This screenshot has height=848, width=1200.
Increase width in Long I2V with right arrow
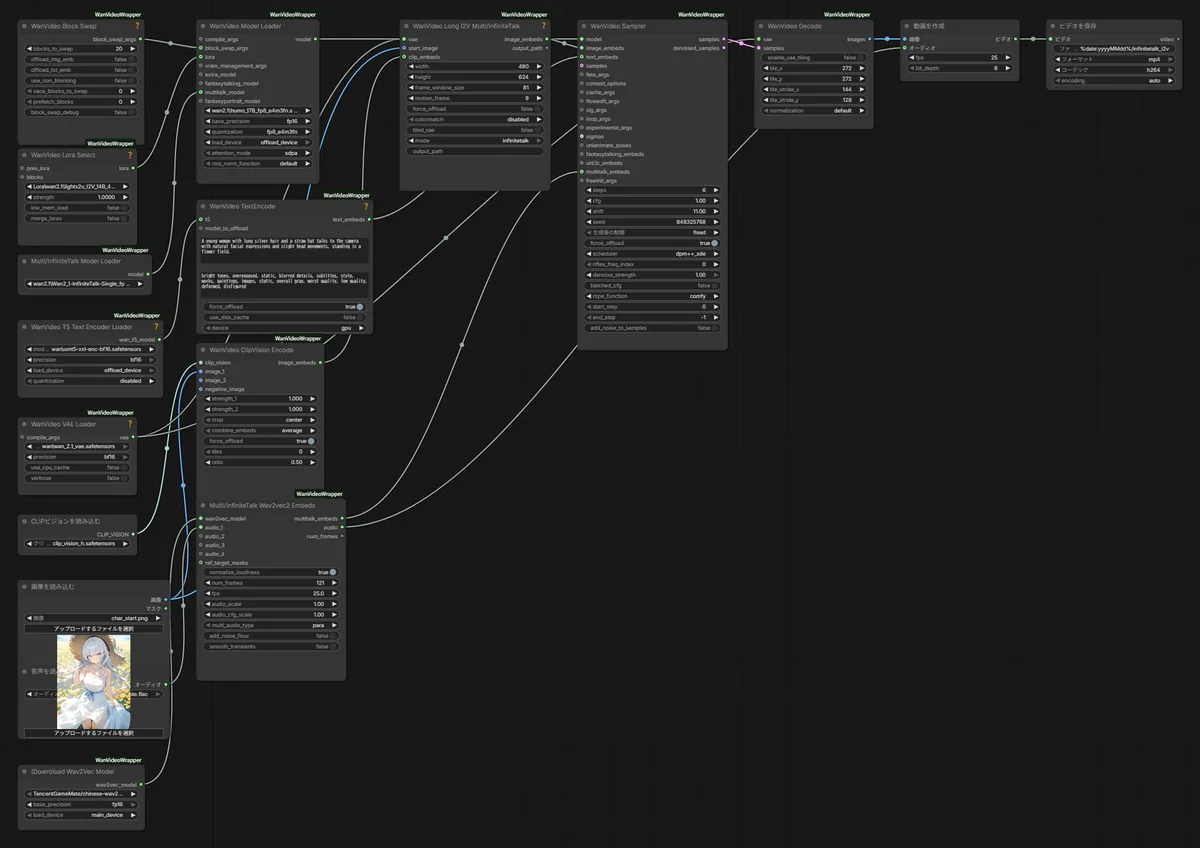[x=539, y=66]
